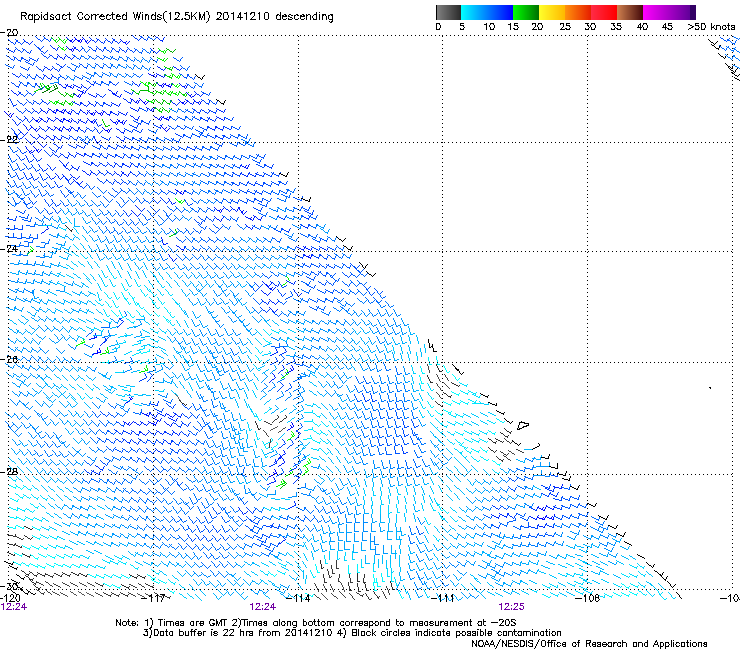740x650 pixels.
Task: Click the yellow 20-25 knots legend swatch
Action: point(552,12)
